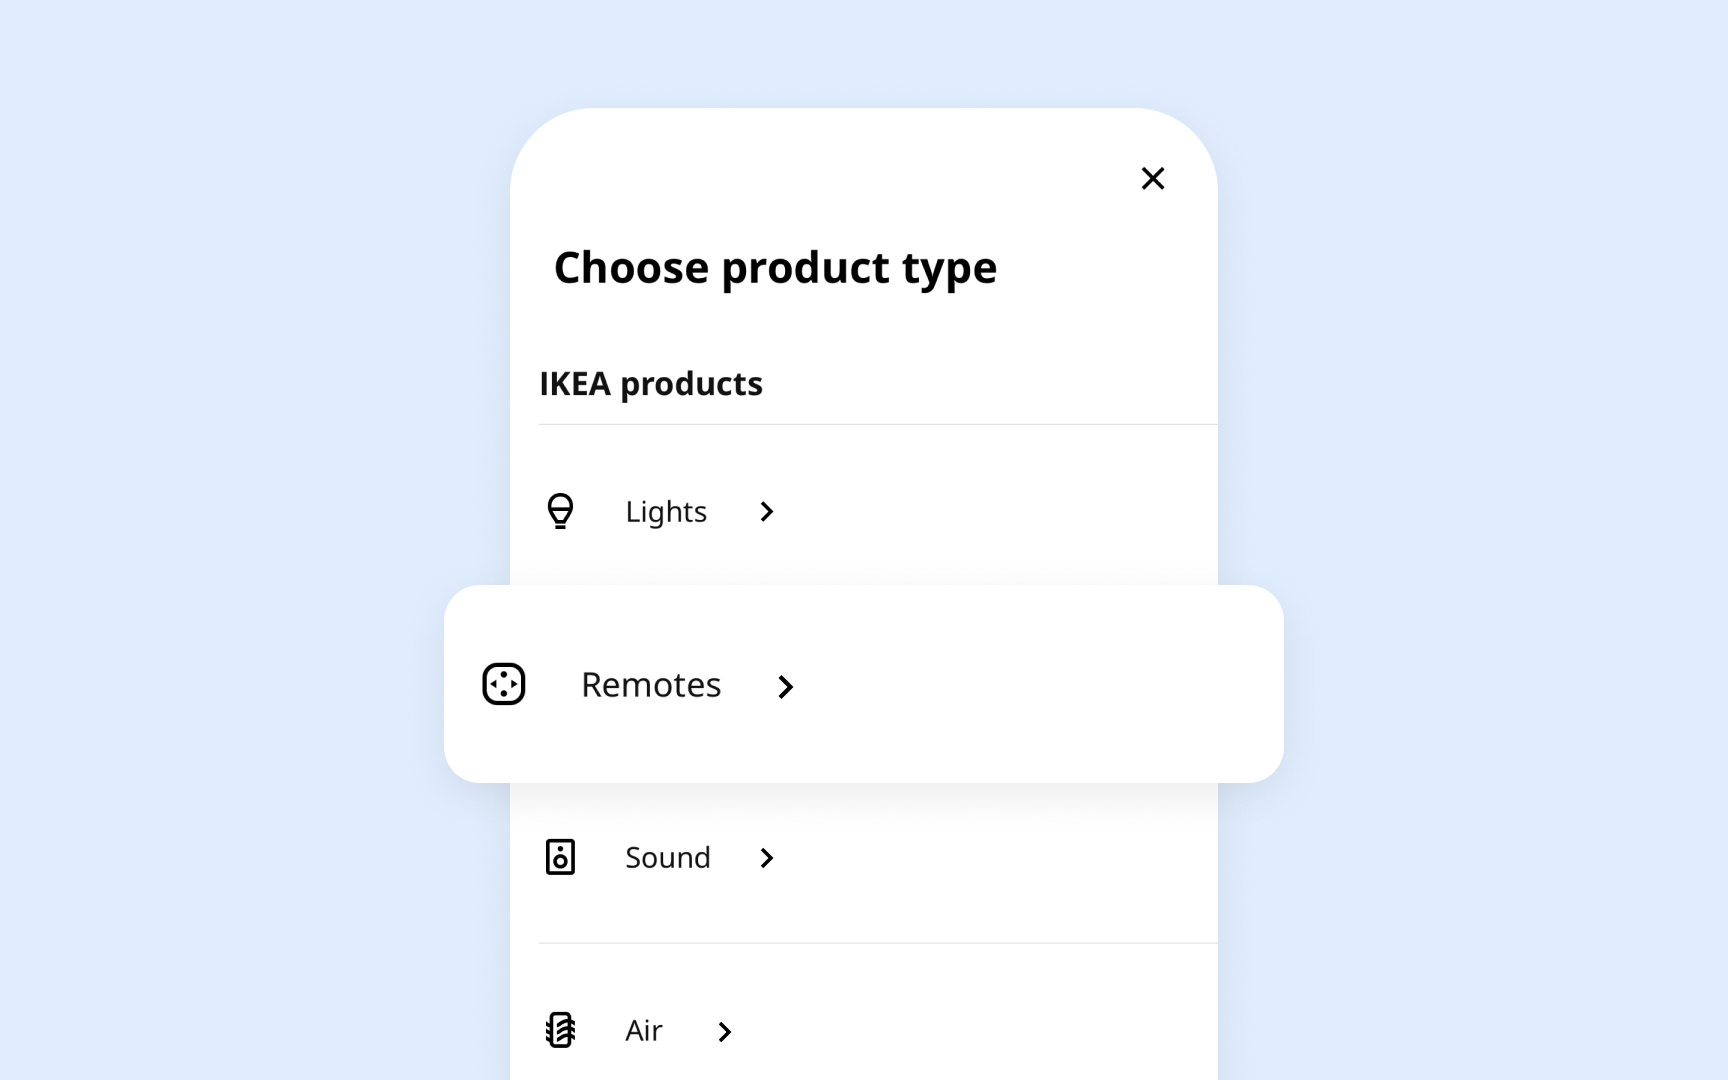1728x1080 pixels.
Task: Select Remotes from the product list
Action: point(651,684)
